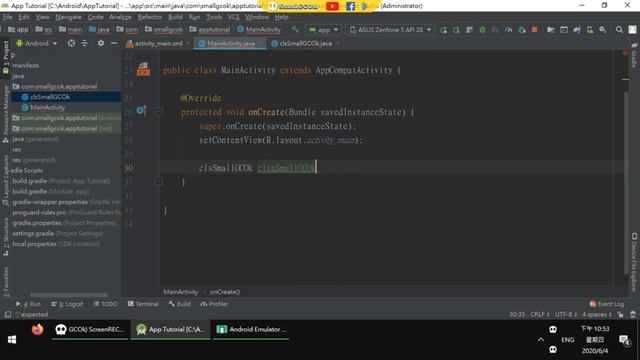The width and height of the screenshot is (640, 360).
Task: Open the app run configuration dropdown
Action: 324,30
